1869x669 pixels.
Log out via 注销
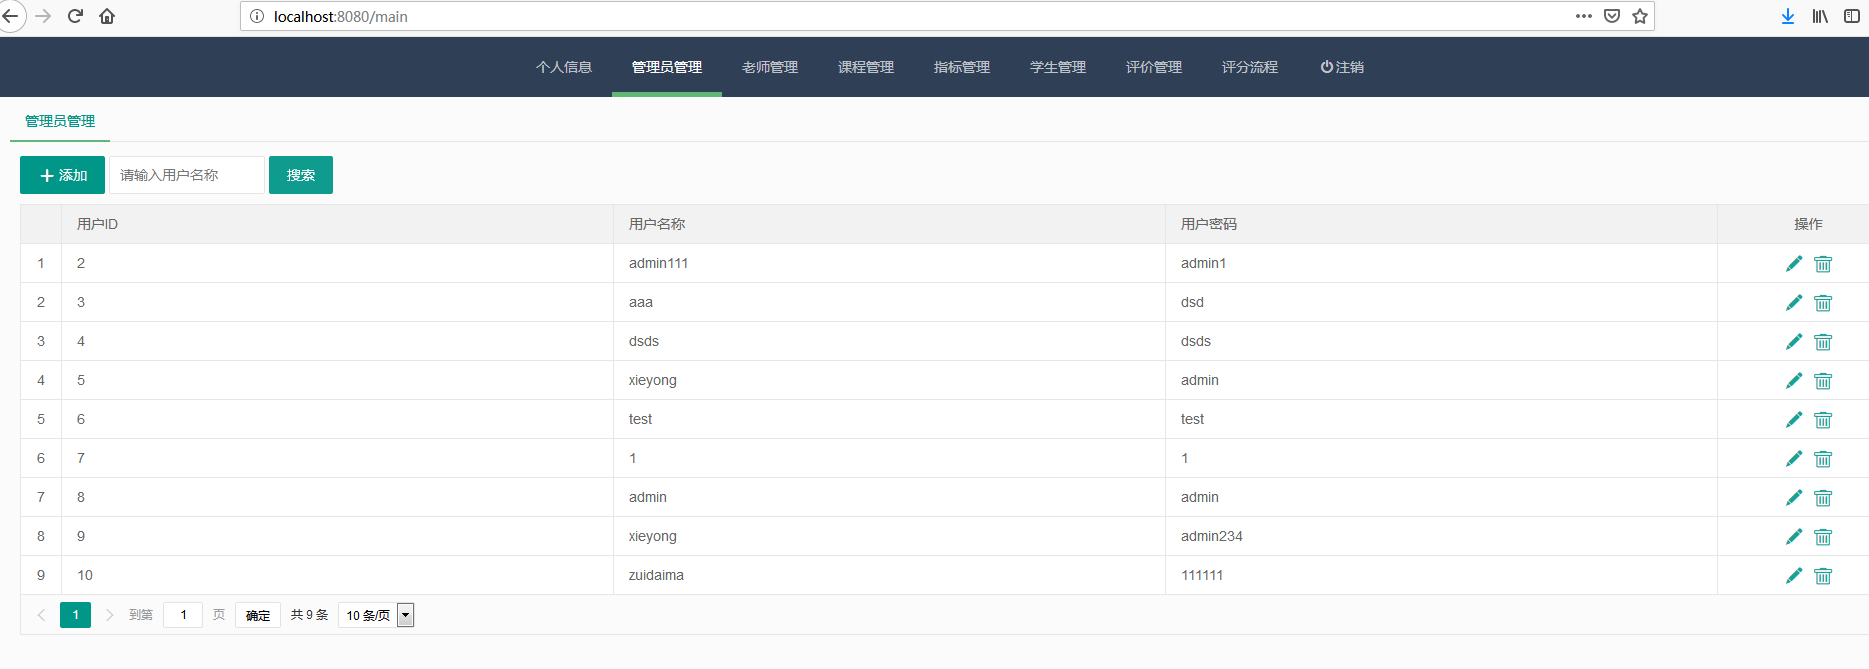tap(1342, 67)
